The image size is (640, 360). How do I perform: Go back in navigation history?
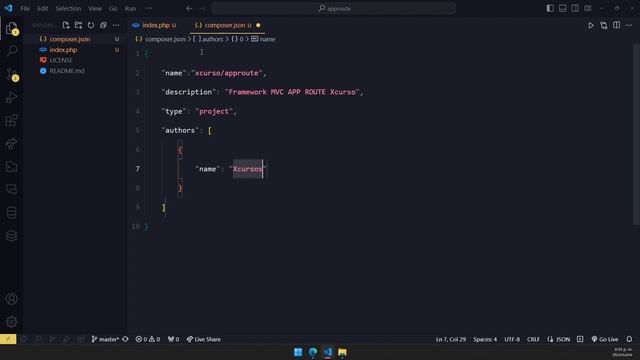189,8
